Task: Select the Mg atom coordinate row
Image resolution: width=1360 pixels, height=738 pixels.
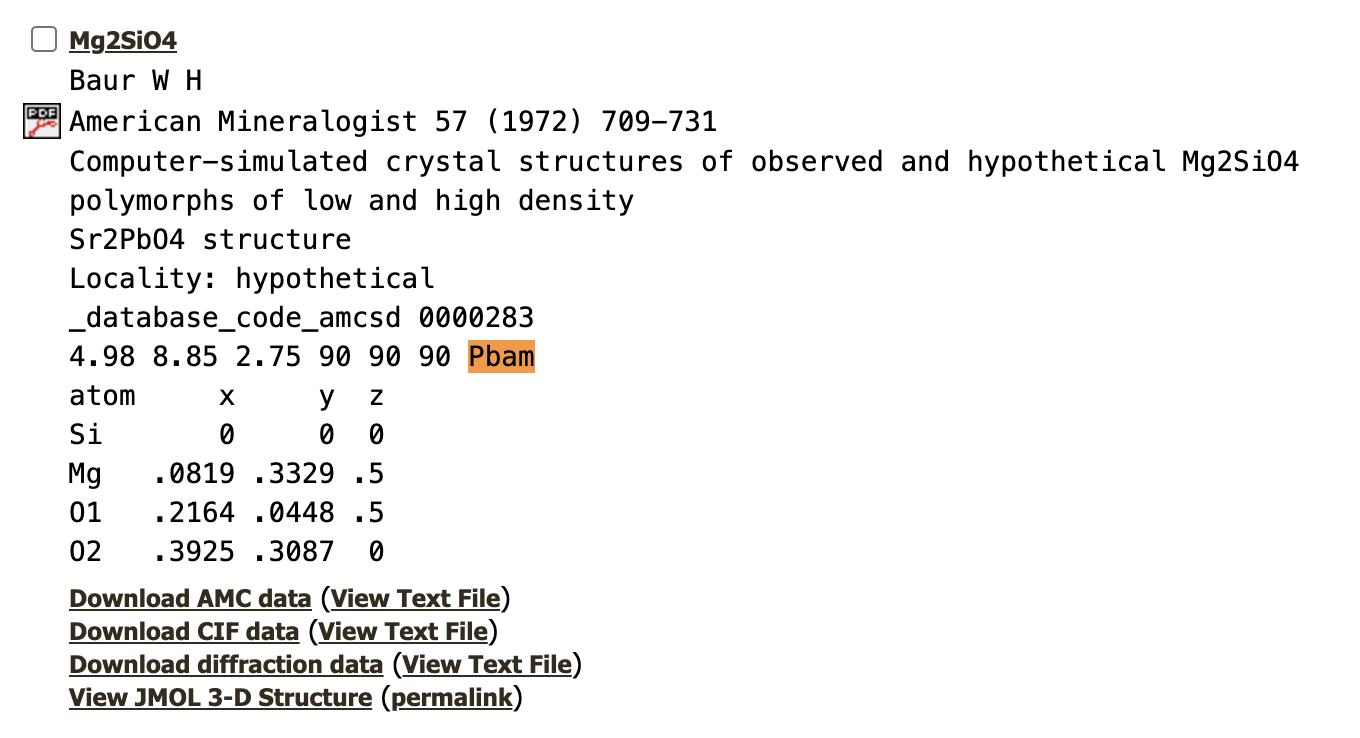Action: [x=226, y=474]
